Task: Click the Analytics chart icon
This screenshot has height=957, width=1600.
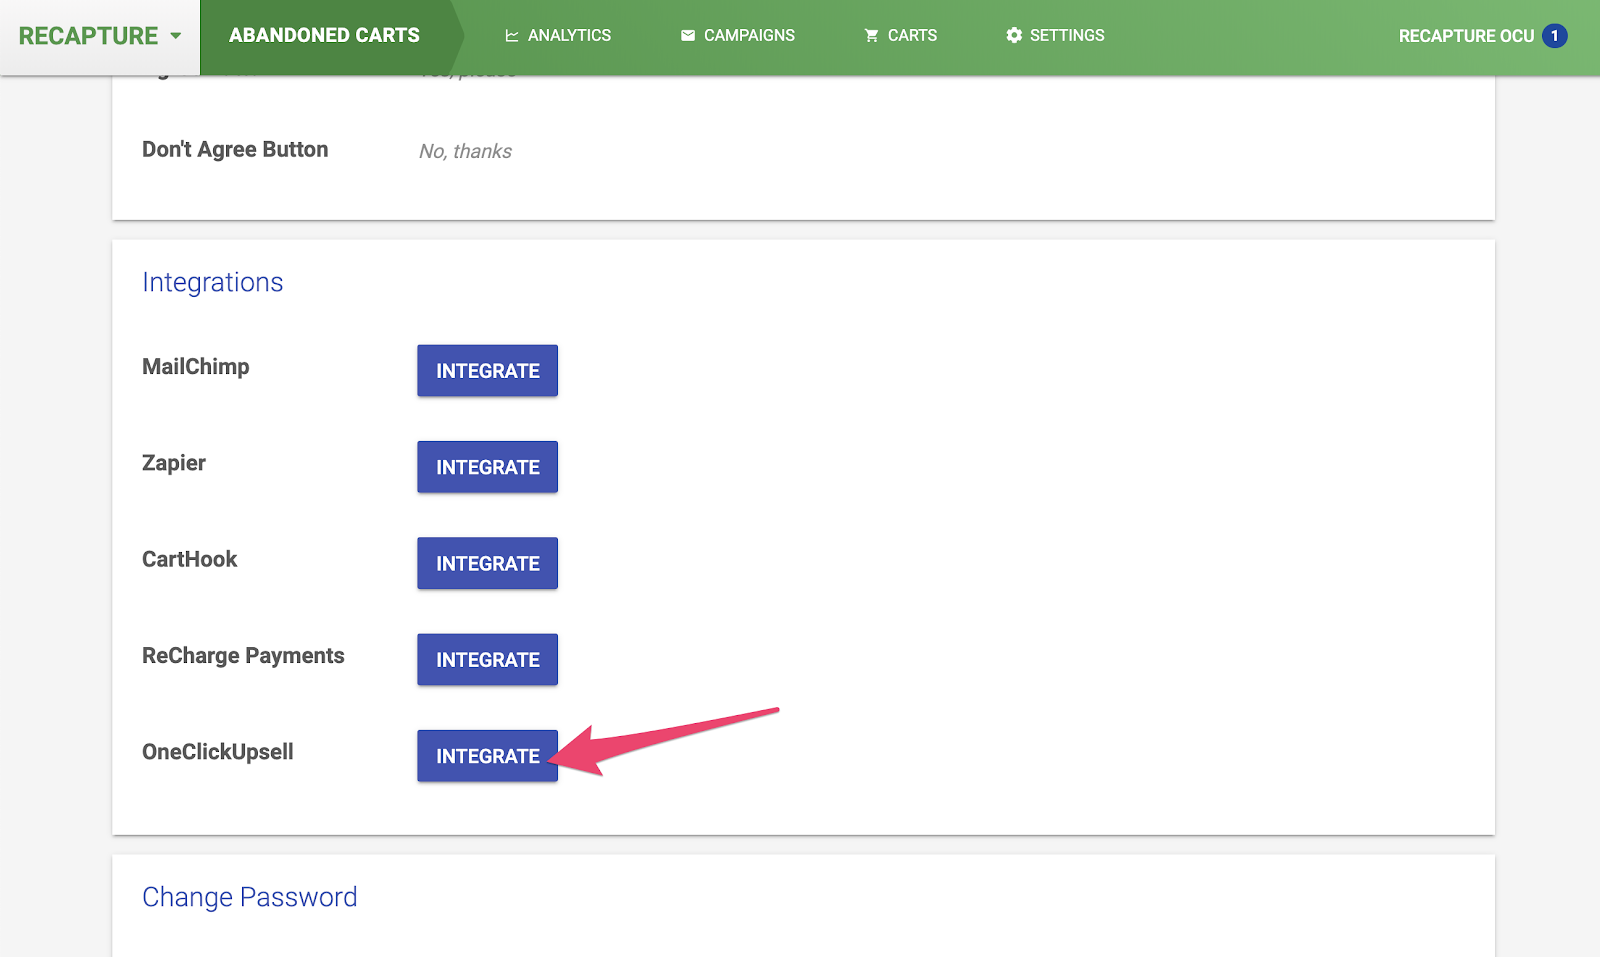Action: 512,36
